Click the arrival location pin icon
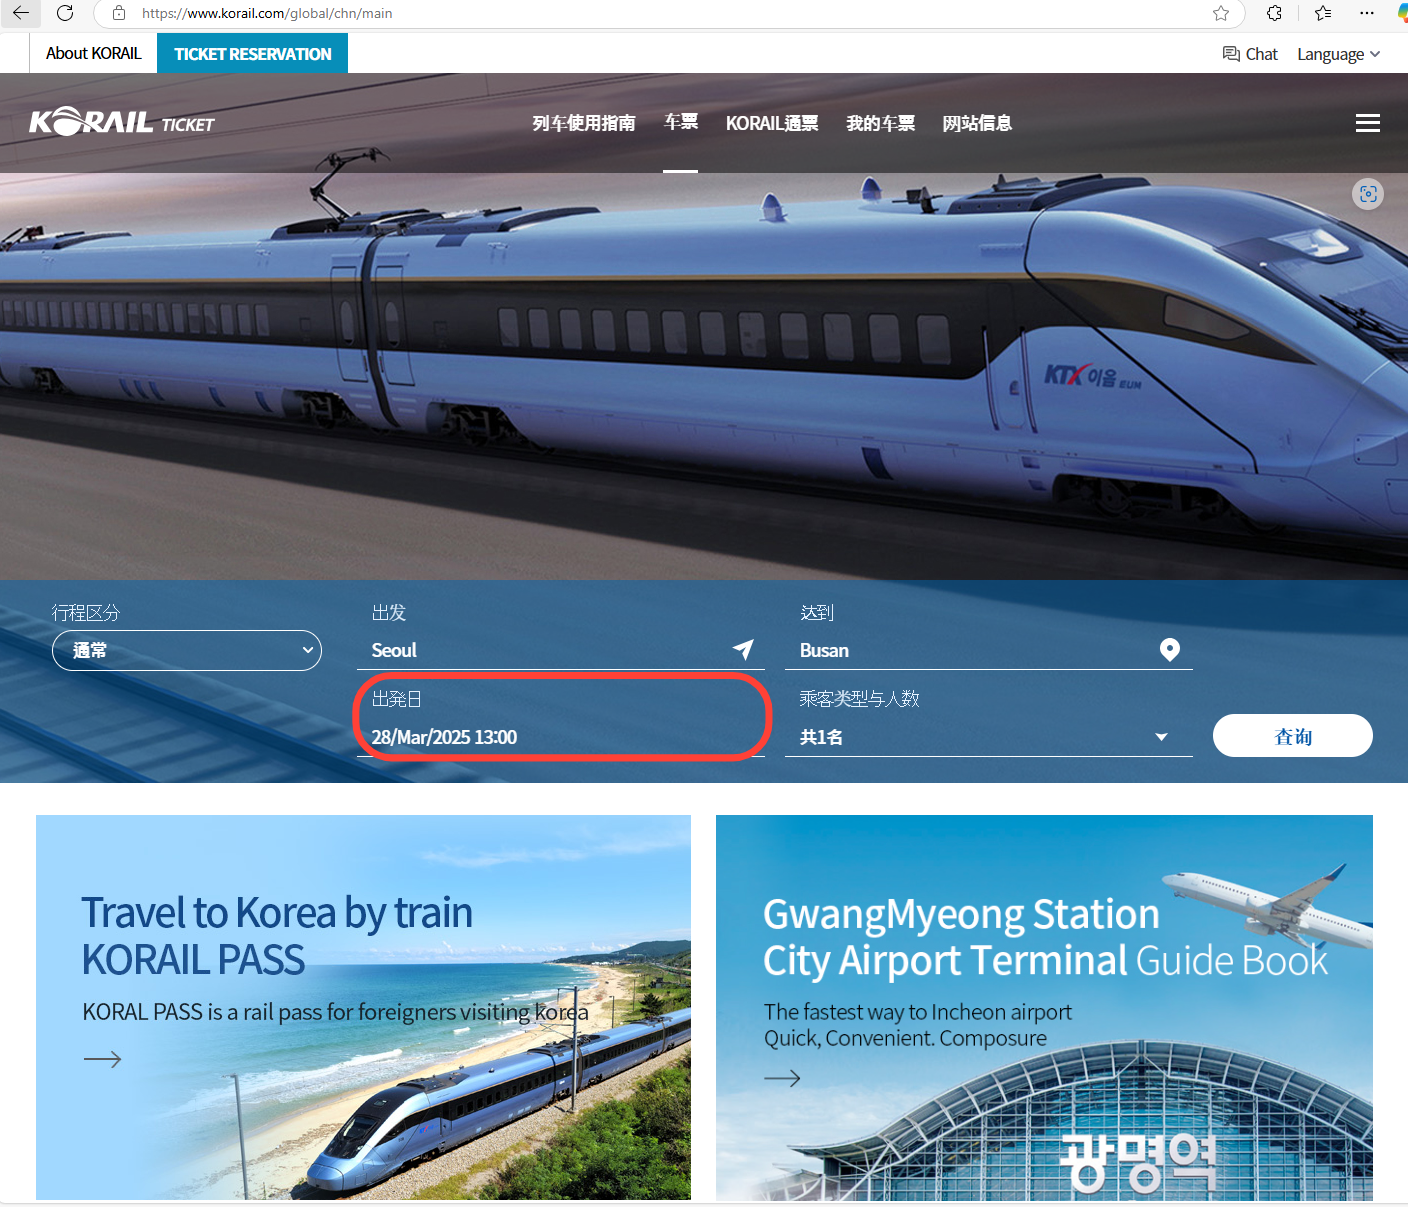Image resolution: width=1408 pixels, height=1207 pixels. pyautogui.click(x=1169, y=650)
